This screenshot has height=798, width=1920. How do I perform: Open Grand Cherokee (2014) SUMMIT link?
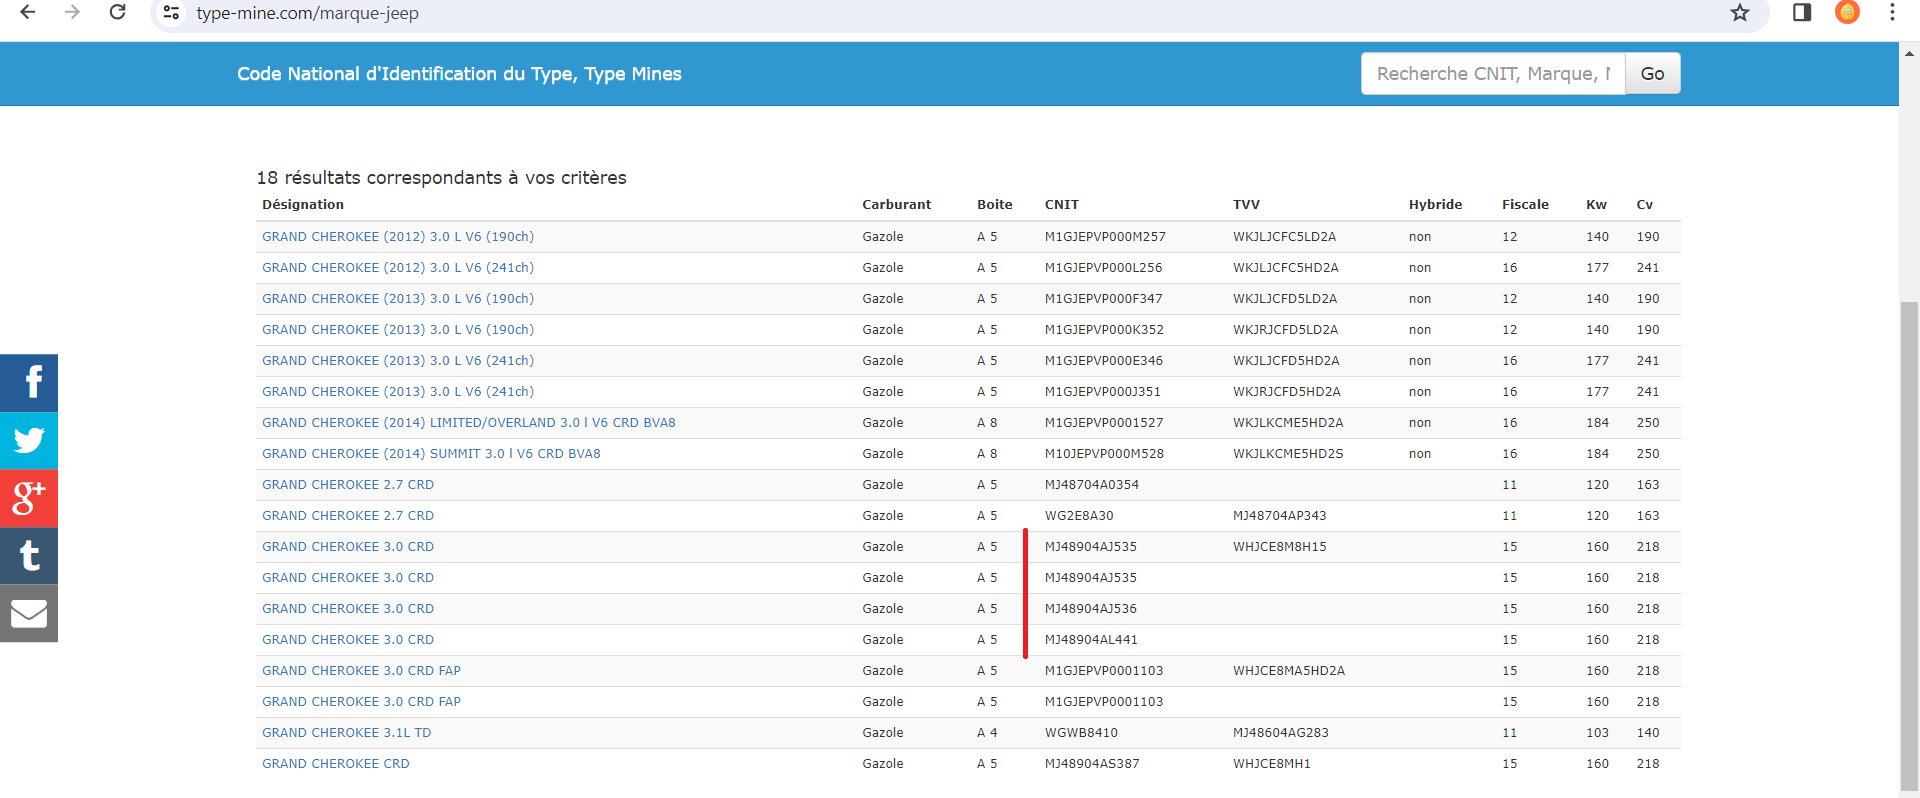click(431, 454)
